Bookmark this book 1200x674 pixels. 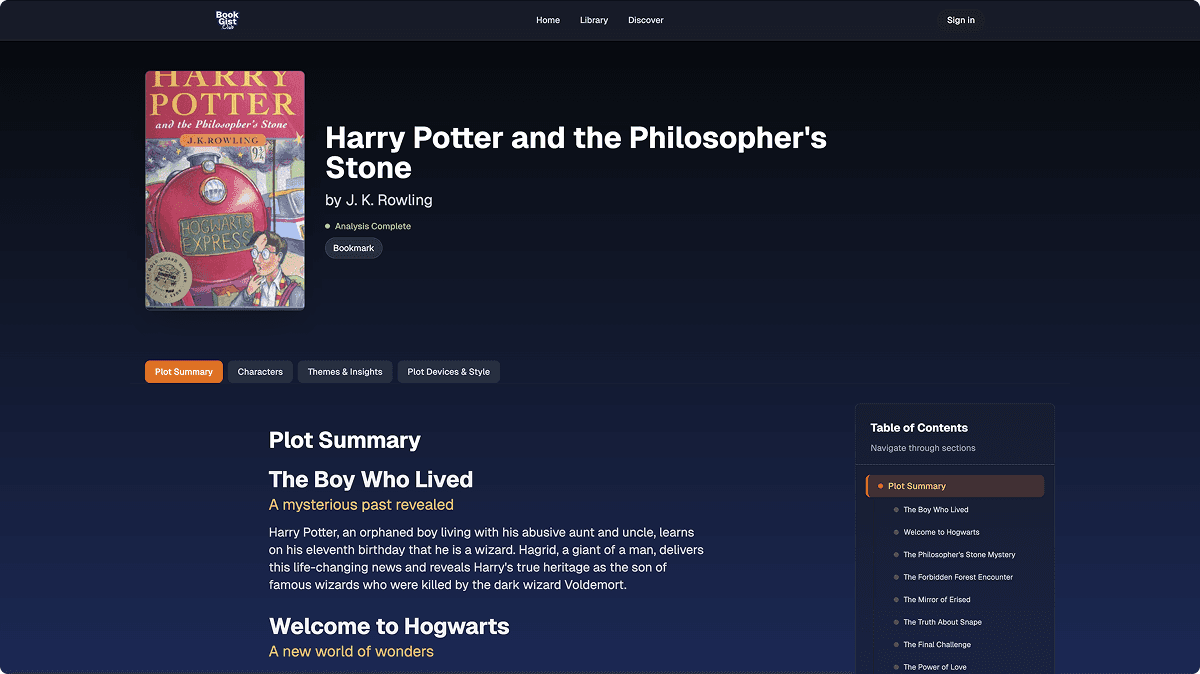click(354, 248)
